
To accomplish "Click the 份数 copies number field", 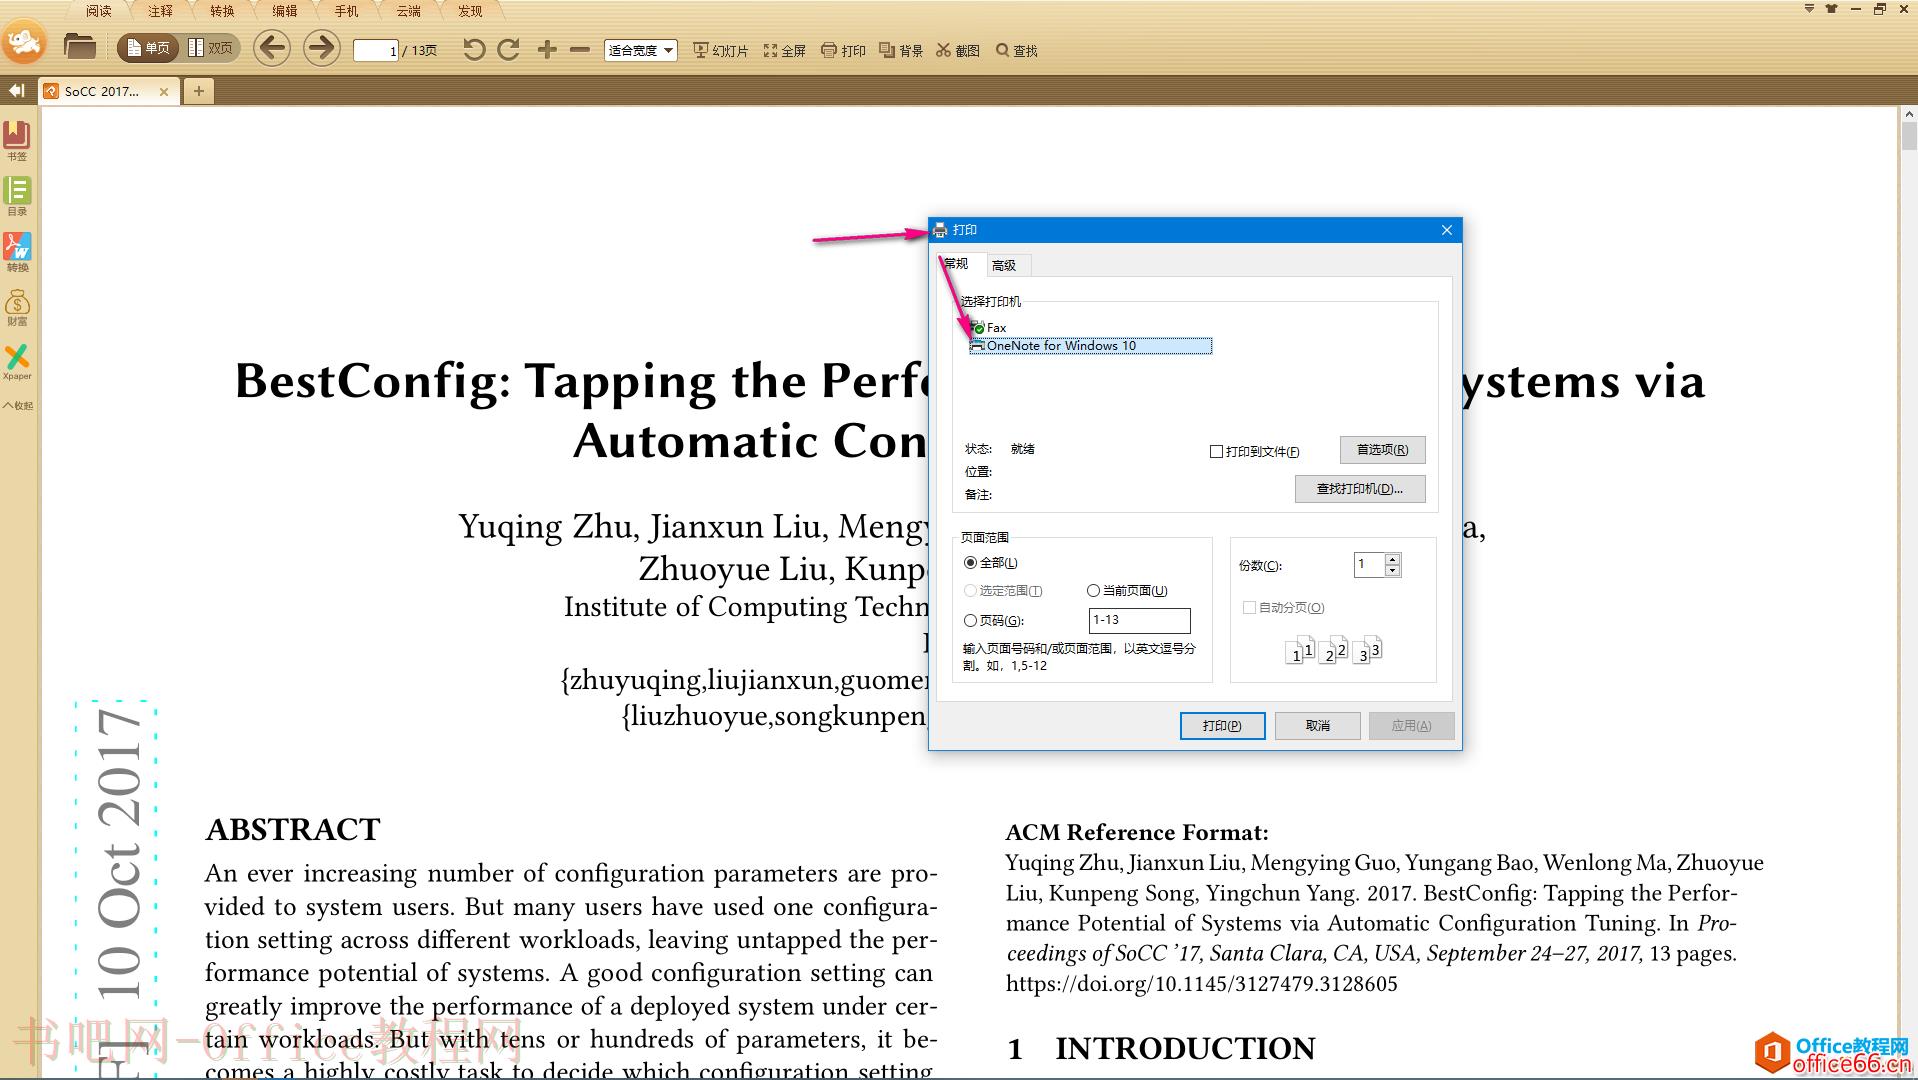I will (1369, 565).
